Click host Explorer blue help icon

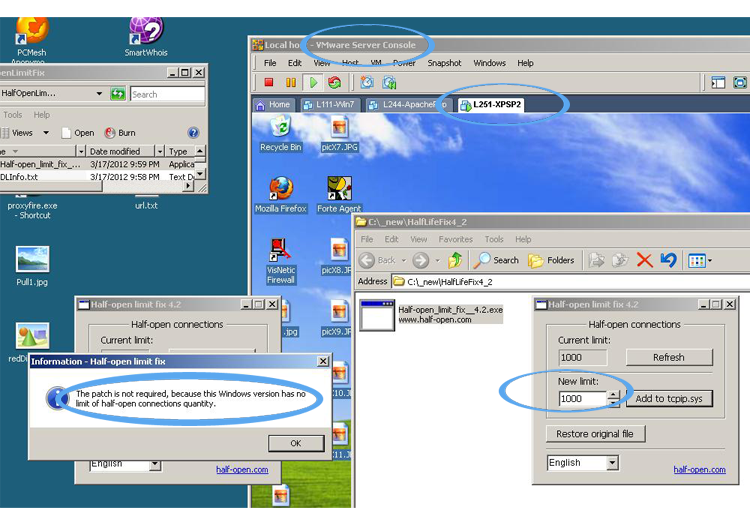point(193,133)
